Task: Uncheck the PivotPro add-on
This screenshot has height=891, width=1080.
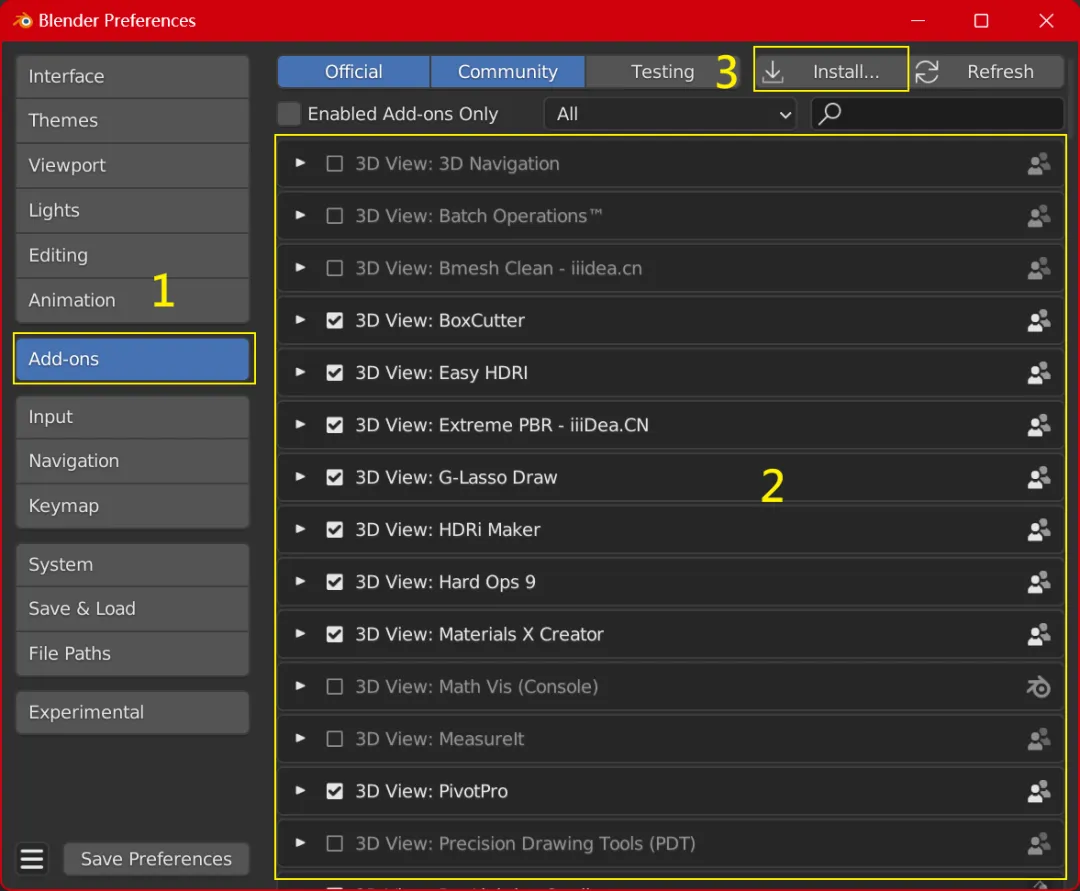Action: (x=335, y=792)
